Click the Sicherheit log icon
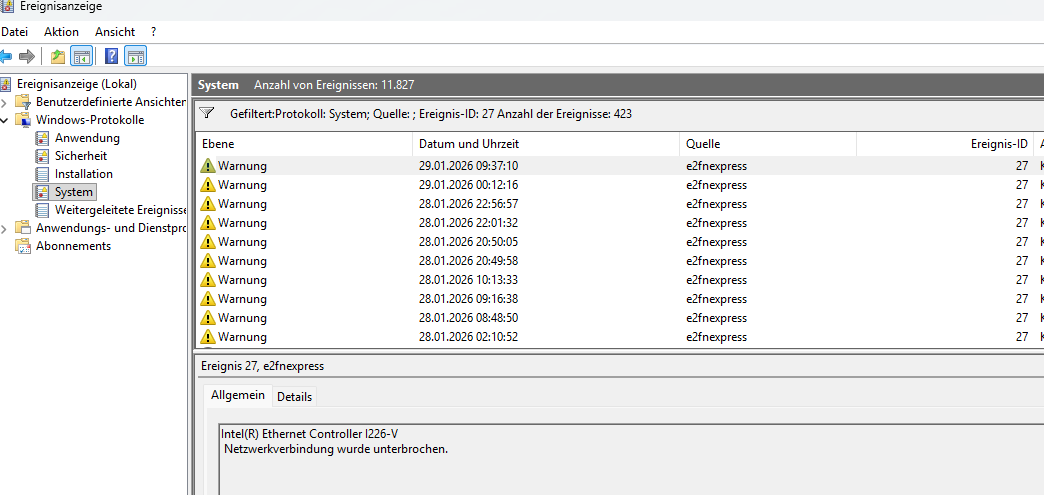 43,156
